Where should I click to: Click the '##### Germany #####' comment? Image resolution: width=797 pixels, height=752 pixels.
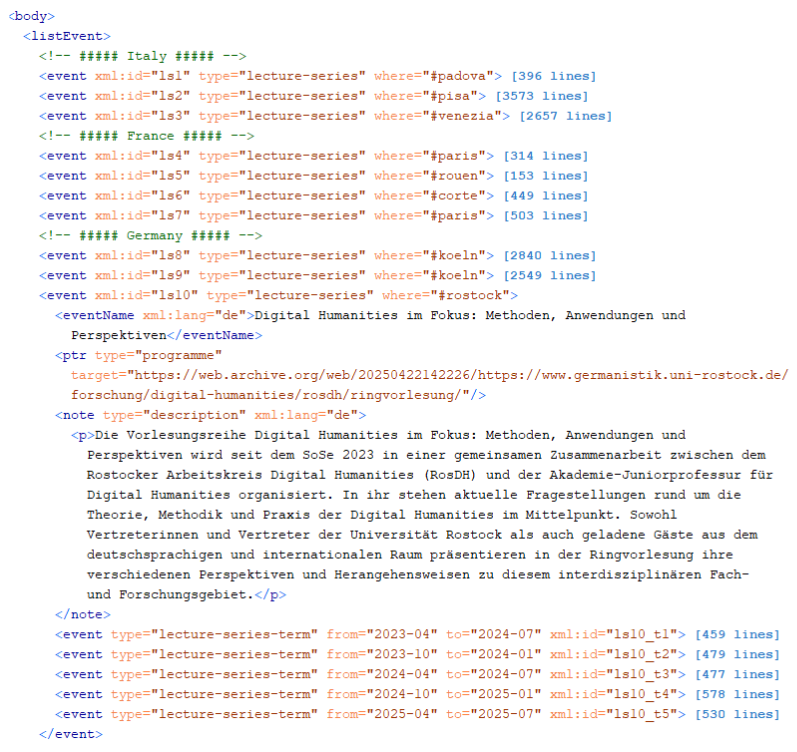point(151,236)
